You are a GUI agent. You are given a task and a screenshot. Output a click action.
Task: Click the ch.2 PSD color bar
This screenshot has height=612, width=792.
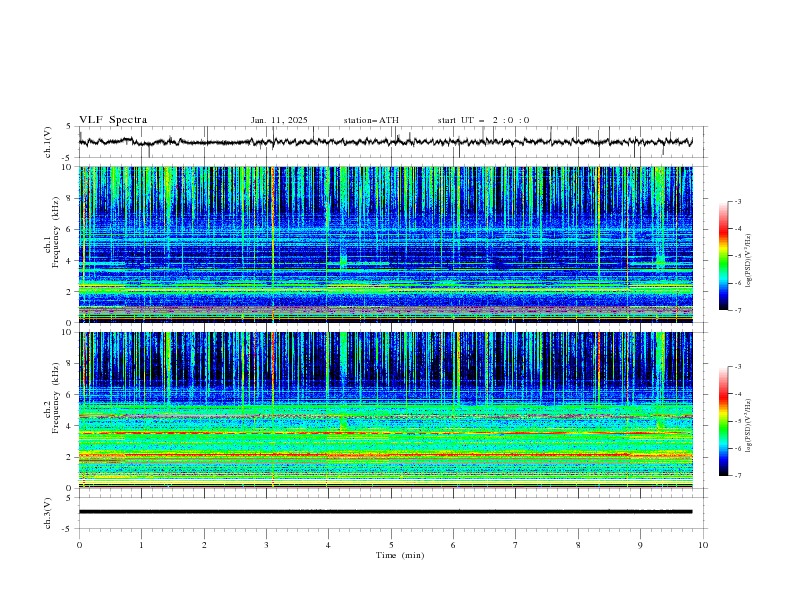[x=723, y=421]
